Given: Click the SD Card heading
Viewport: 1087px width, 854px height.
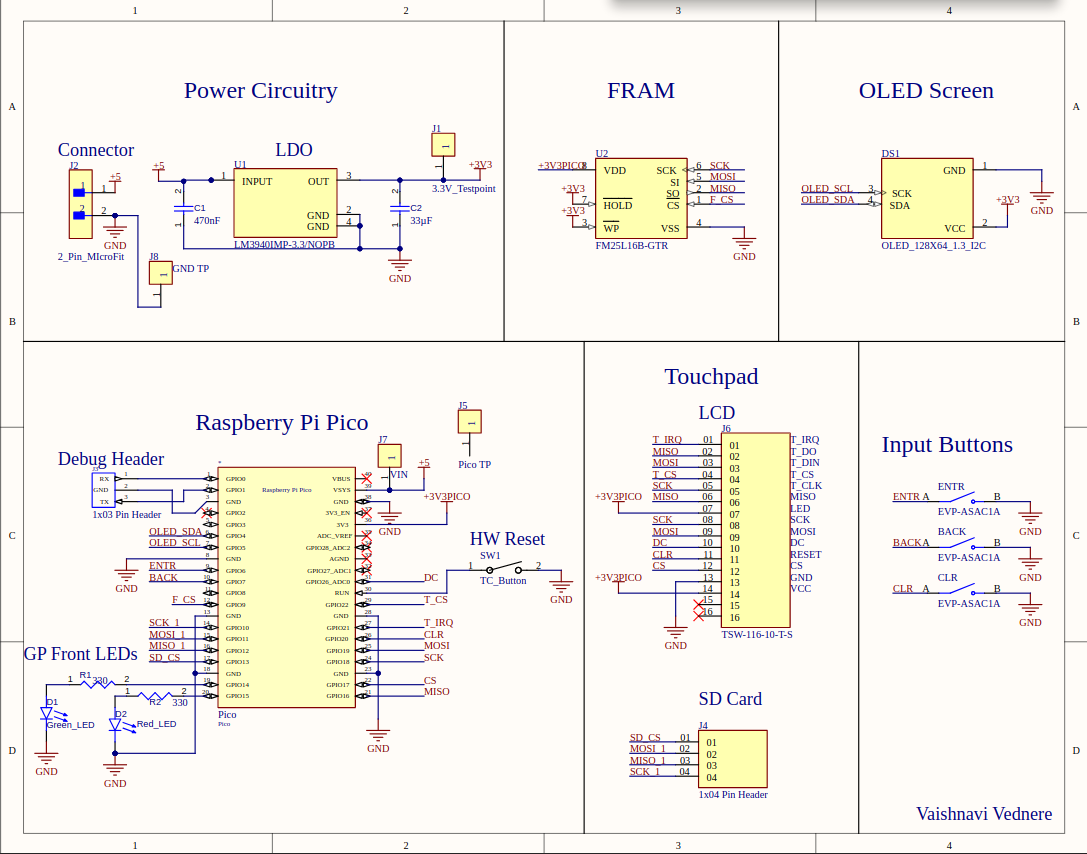Looking at the screenshot, I should coord(730,699).
